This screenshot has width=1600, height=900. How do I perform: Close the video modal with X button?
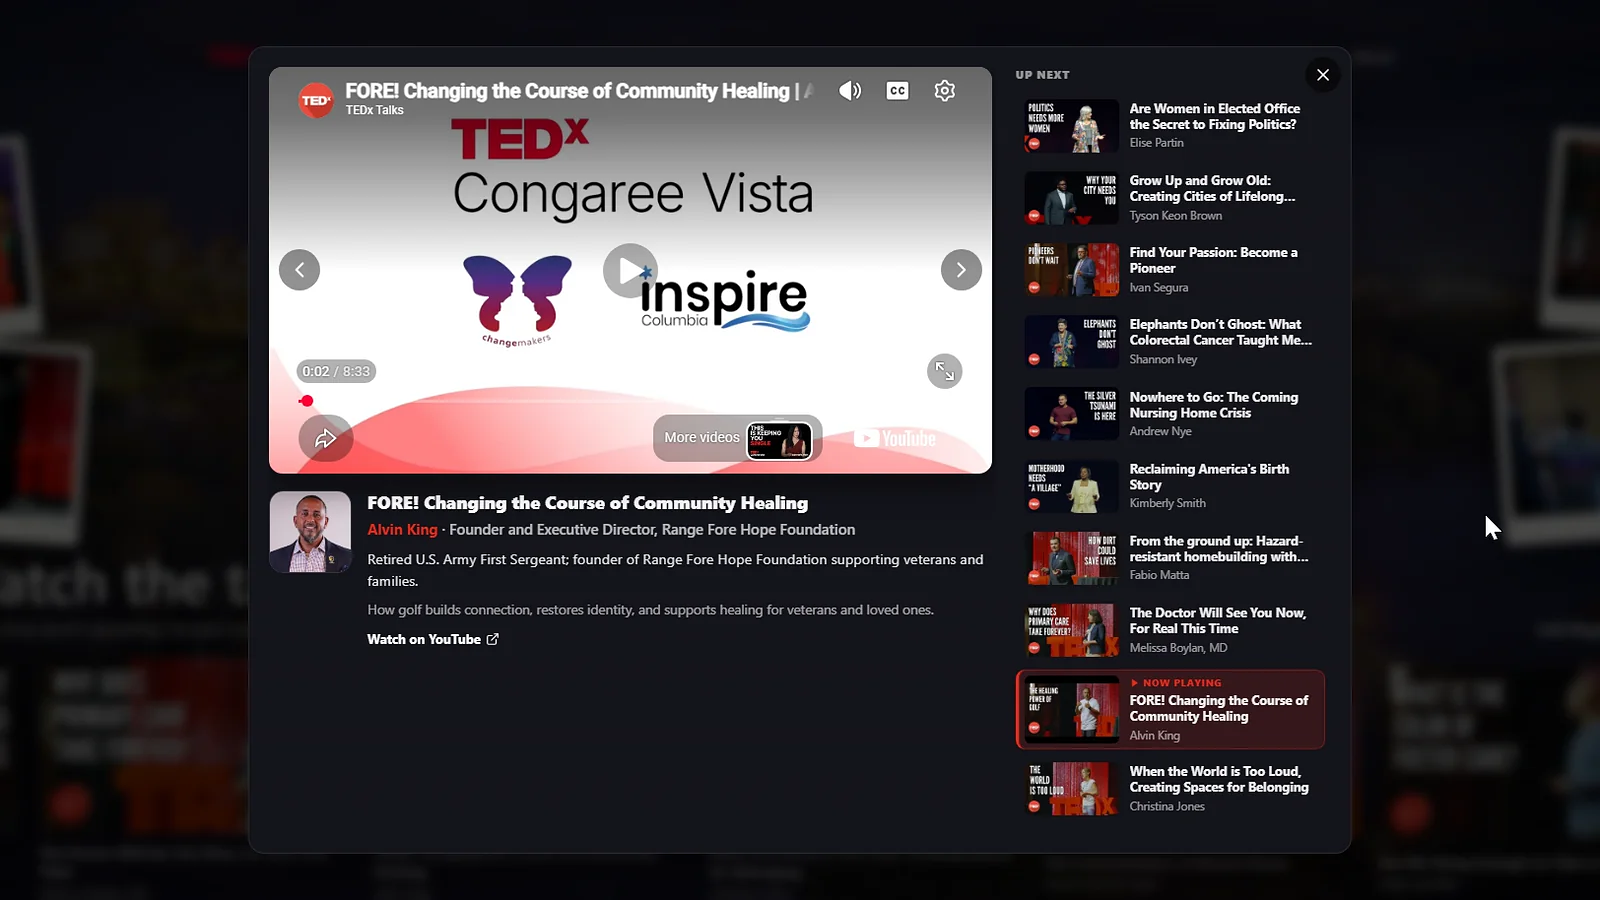point(1323,75)
